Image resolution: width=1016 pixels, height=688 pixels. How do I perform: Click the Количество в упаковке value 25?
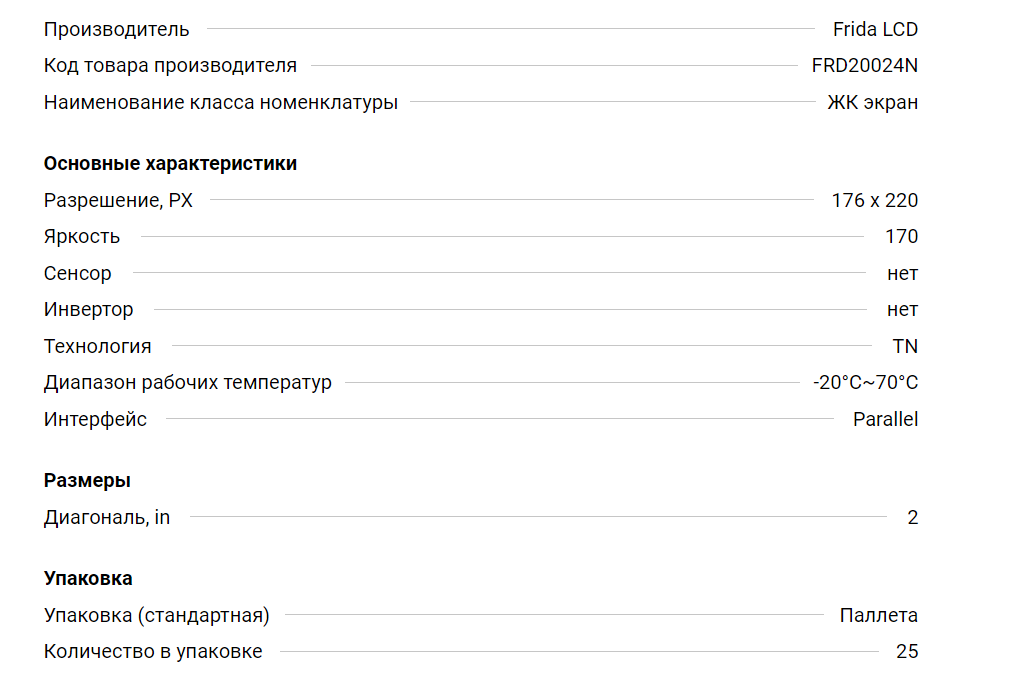(x=907, y=652)
